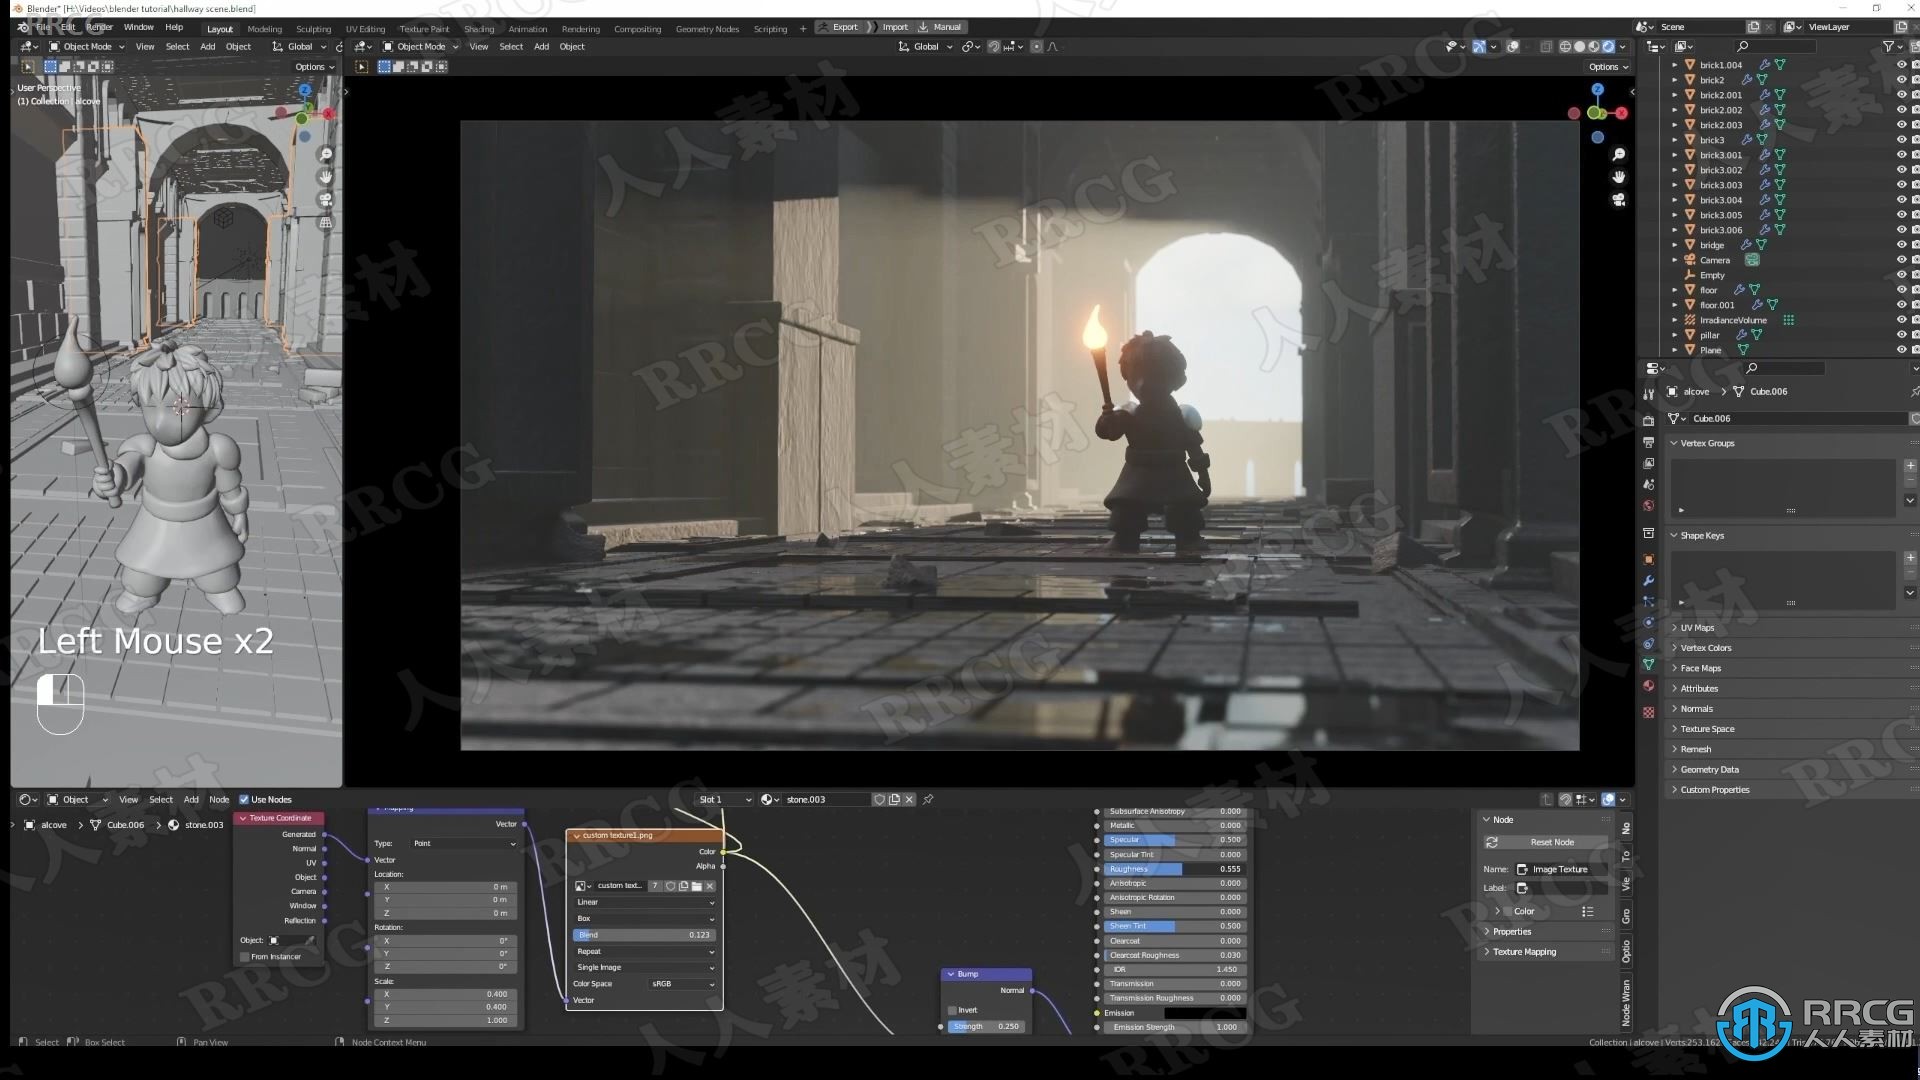Open Tool properties tab
Viewport: 1920px width, 1080px height.
pyautogui.click(x=1649, y=395)
